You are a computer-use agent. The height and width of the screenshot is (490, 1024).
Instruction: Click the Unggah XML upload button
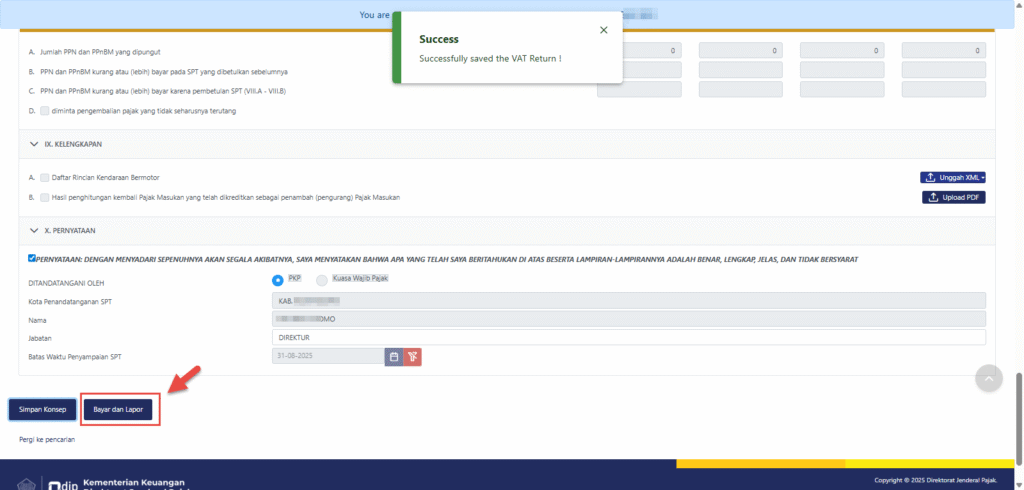coord(953,177)
